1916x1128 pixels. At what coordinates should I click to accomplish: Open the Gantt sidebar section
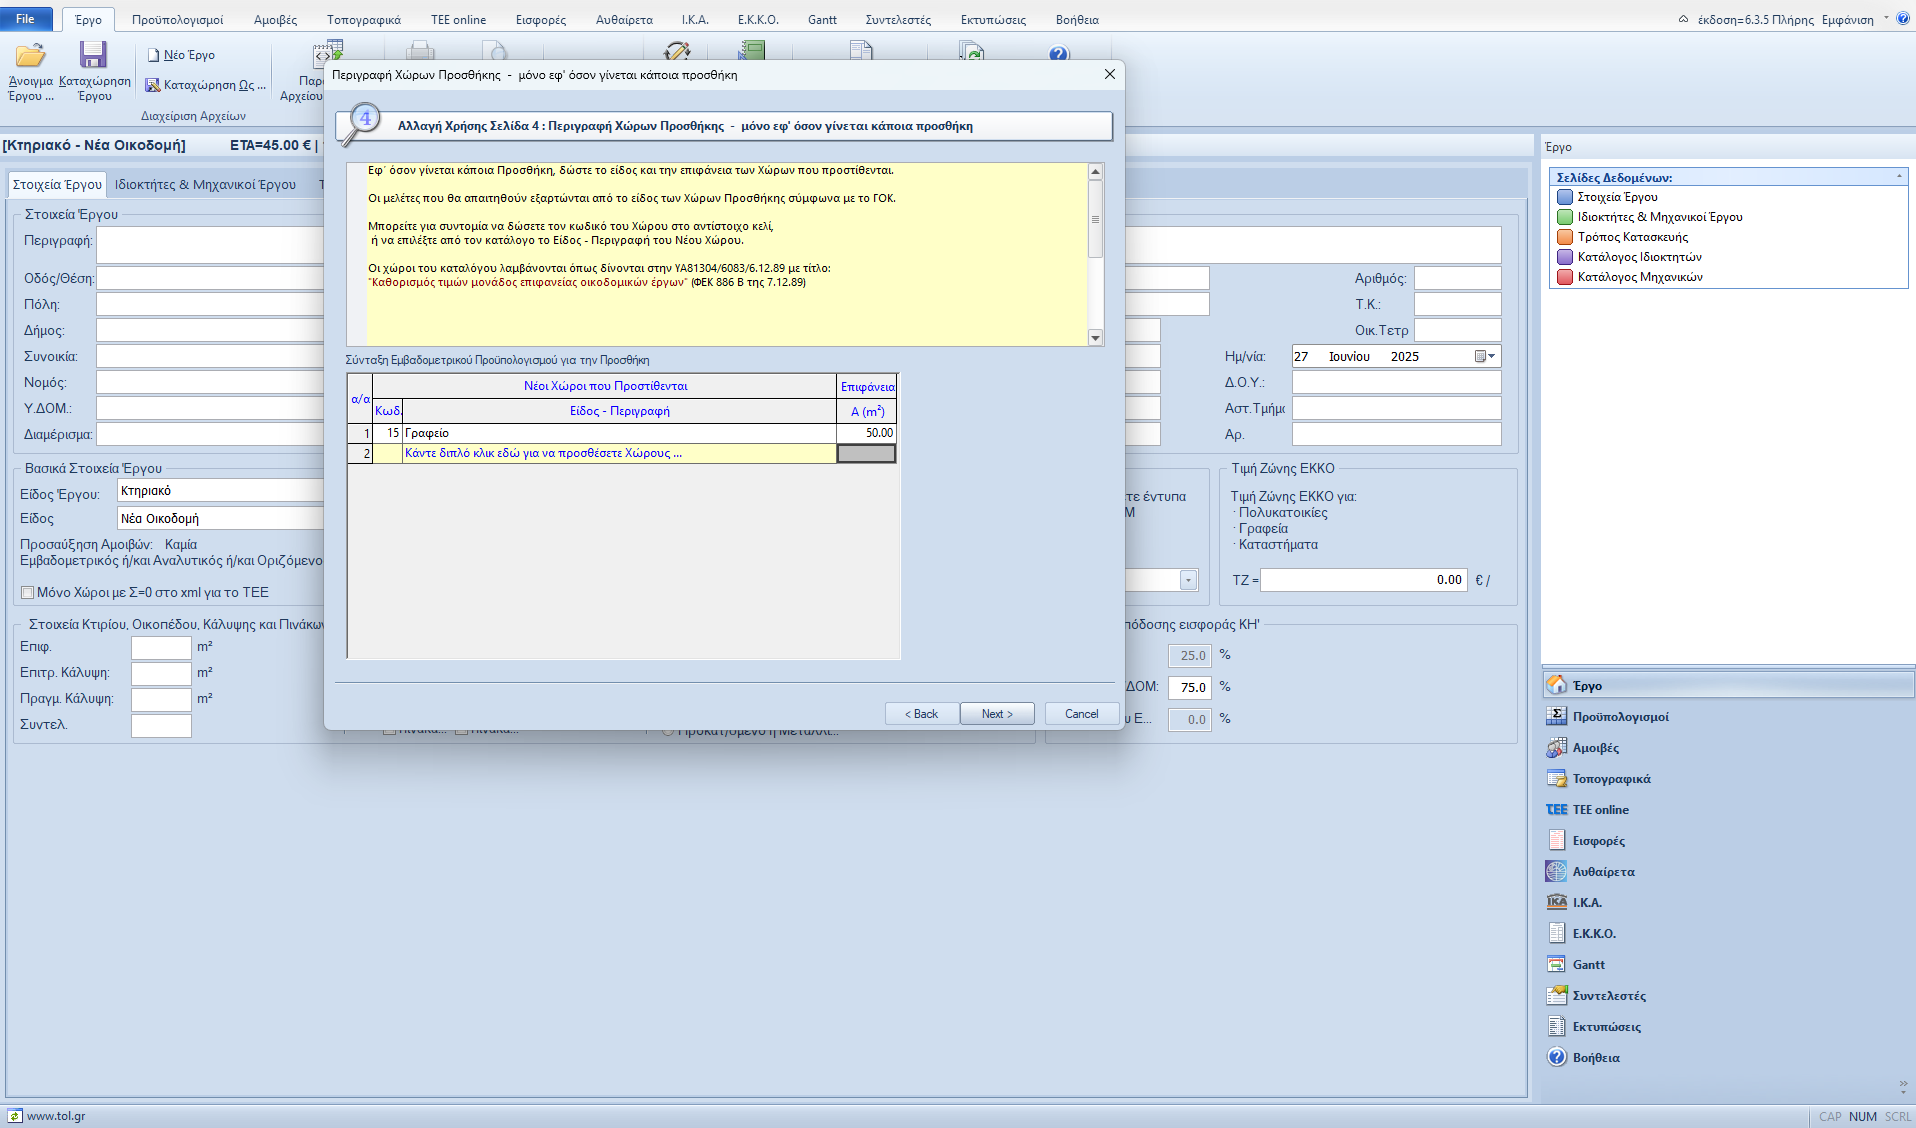[x=1588, y=965]
